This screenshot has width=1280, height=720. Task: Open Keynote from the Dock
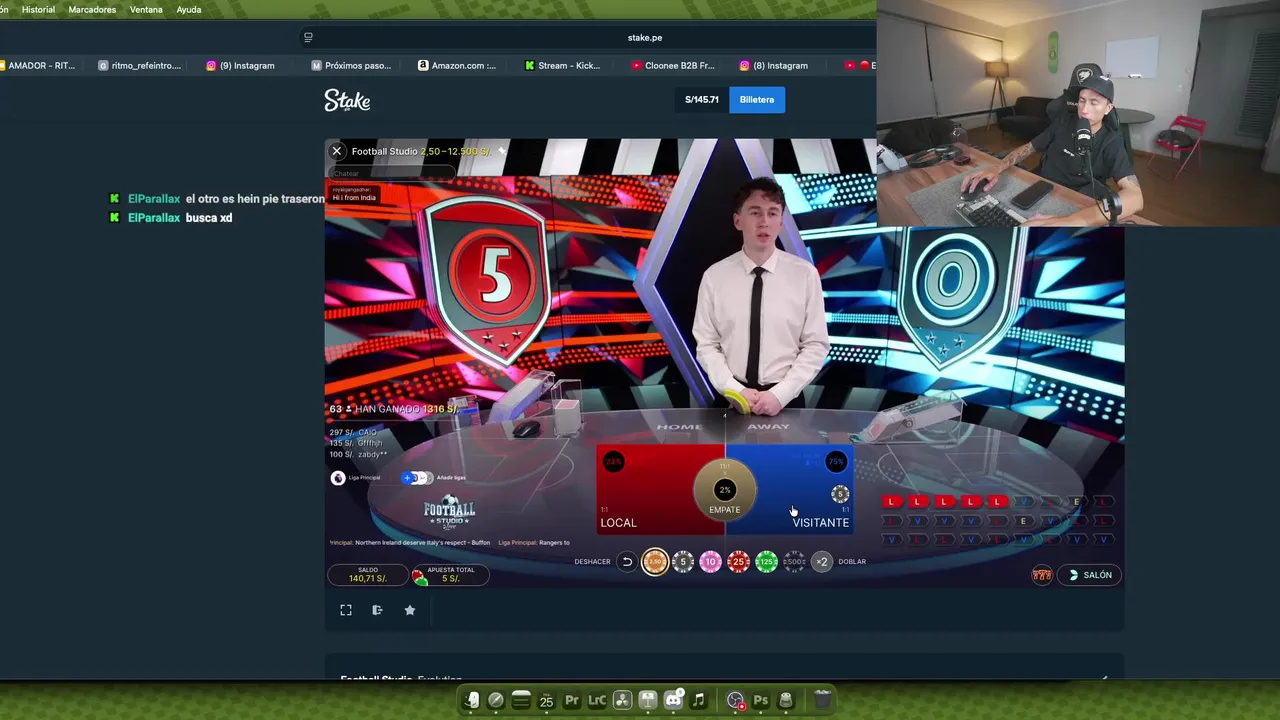click(647, 700)
